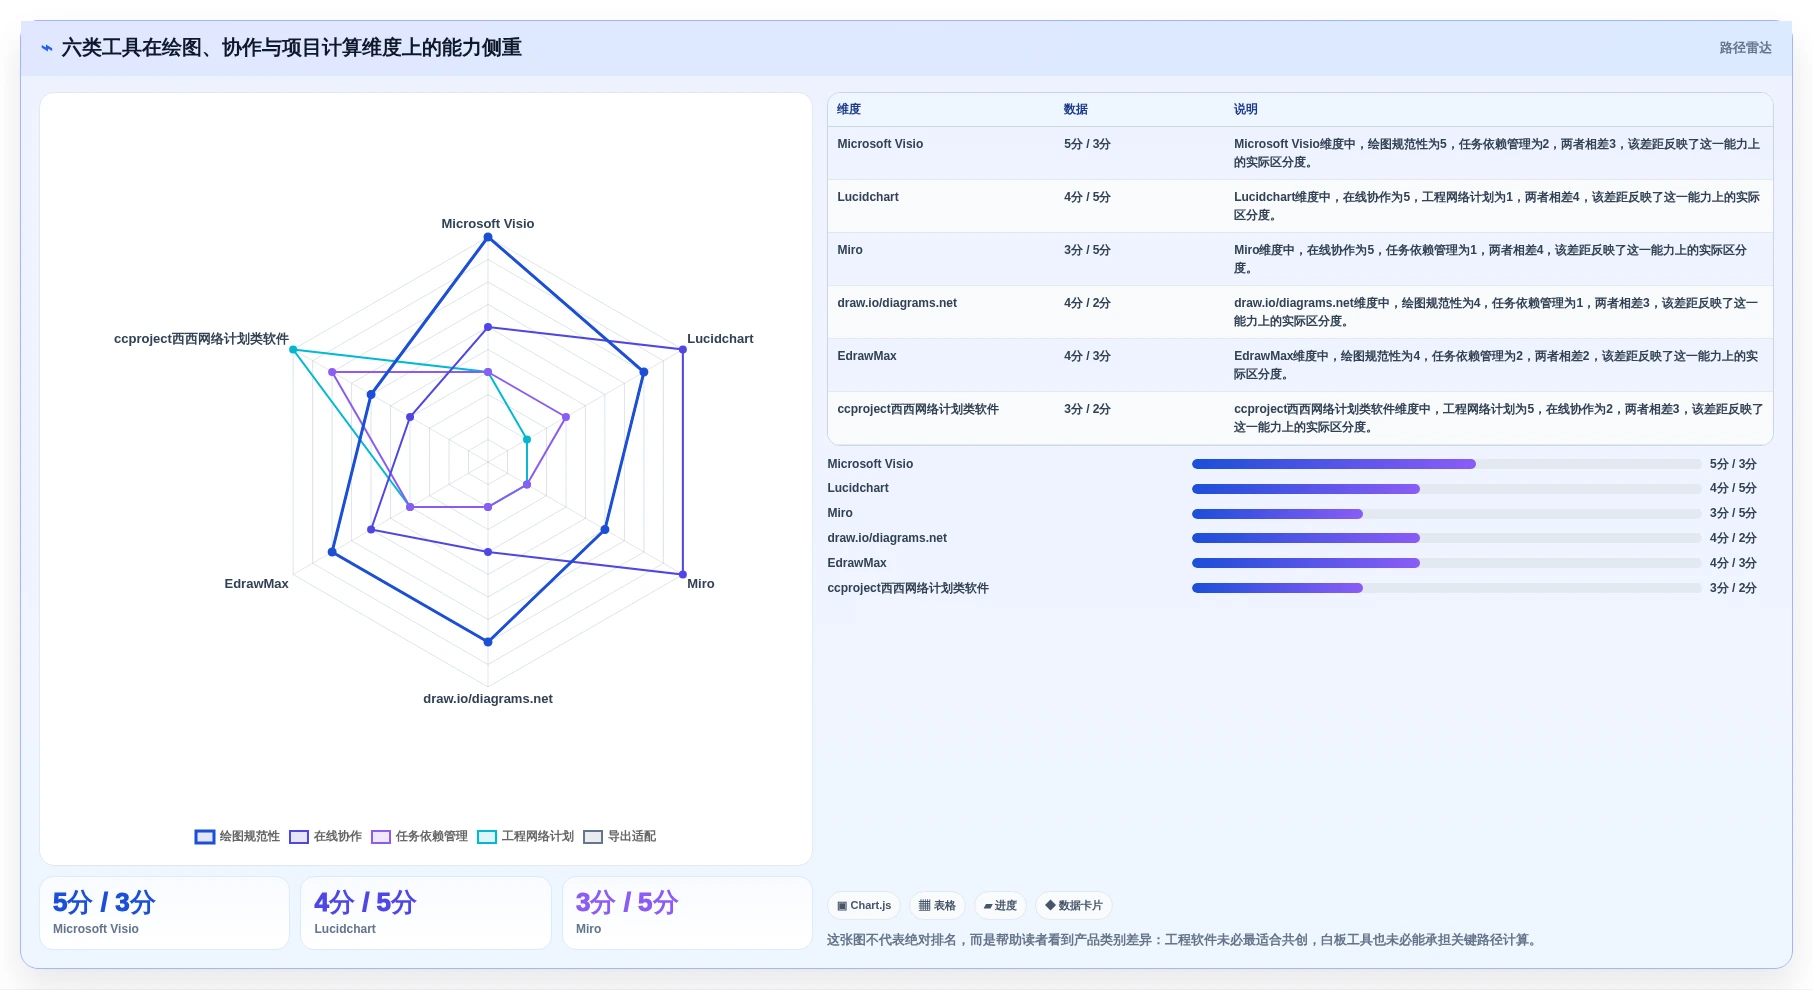
Task: Open the Microsoft Visio 5分 / 3分 card
Action: (x=164, y=913)
